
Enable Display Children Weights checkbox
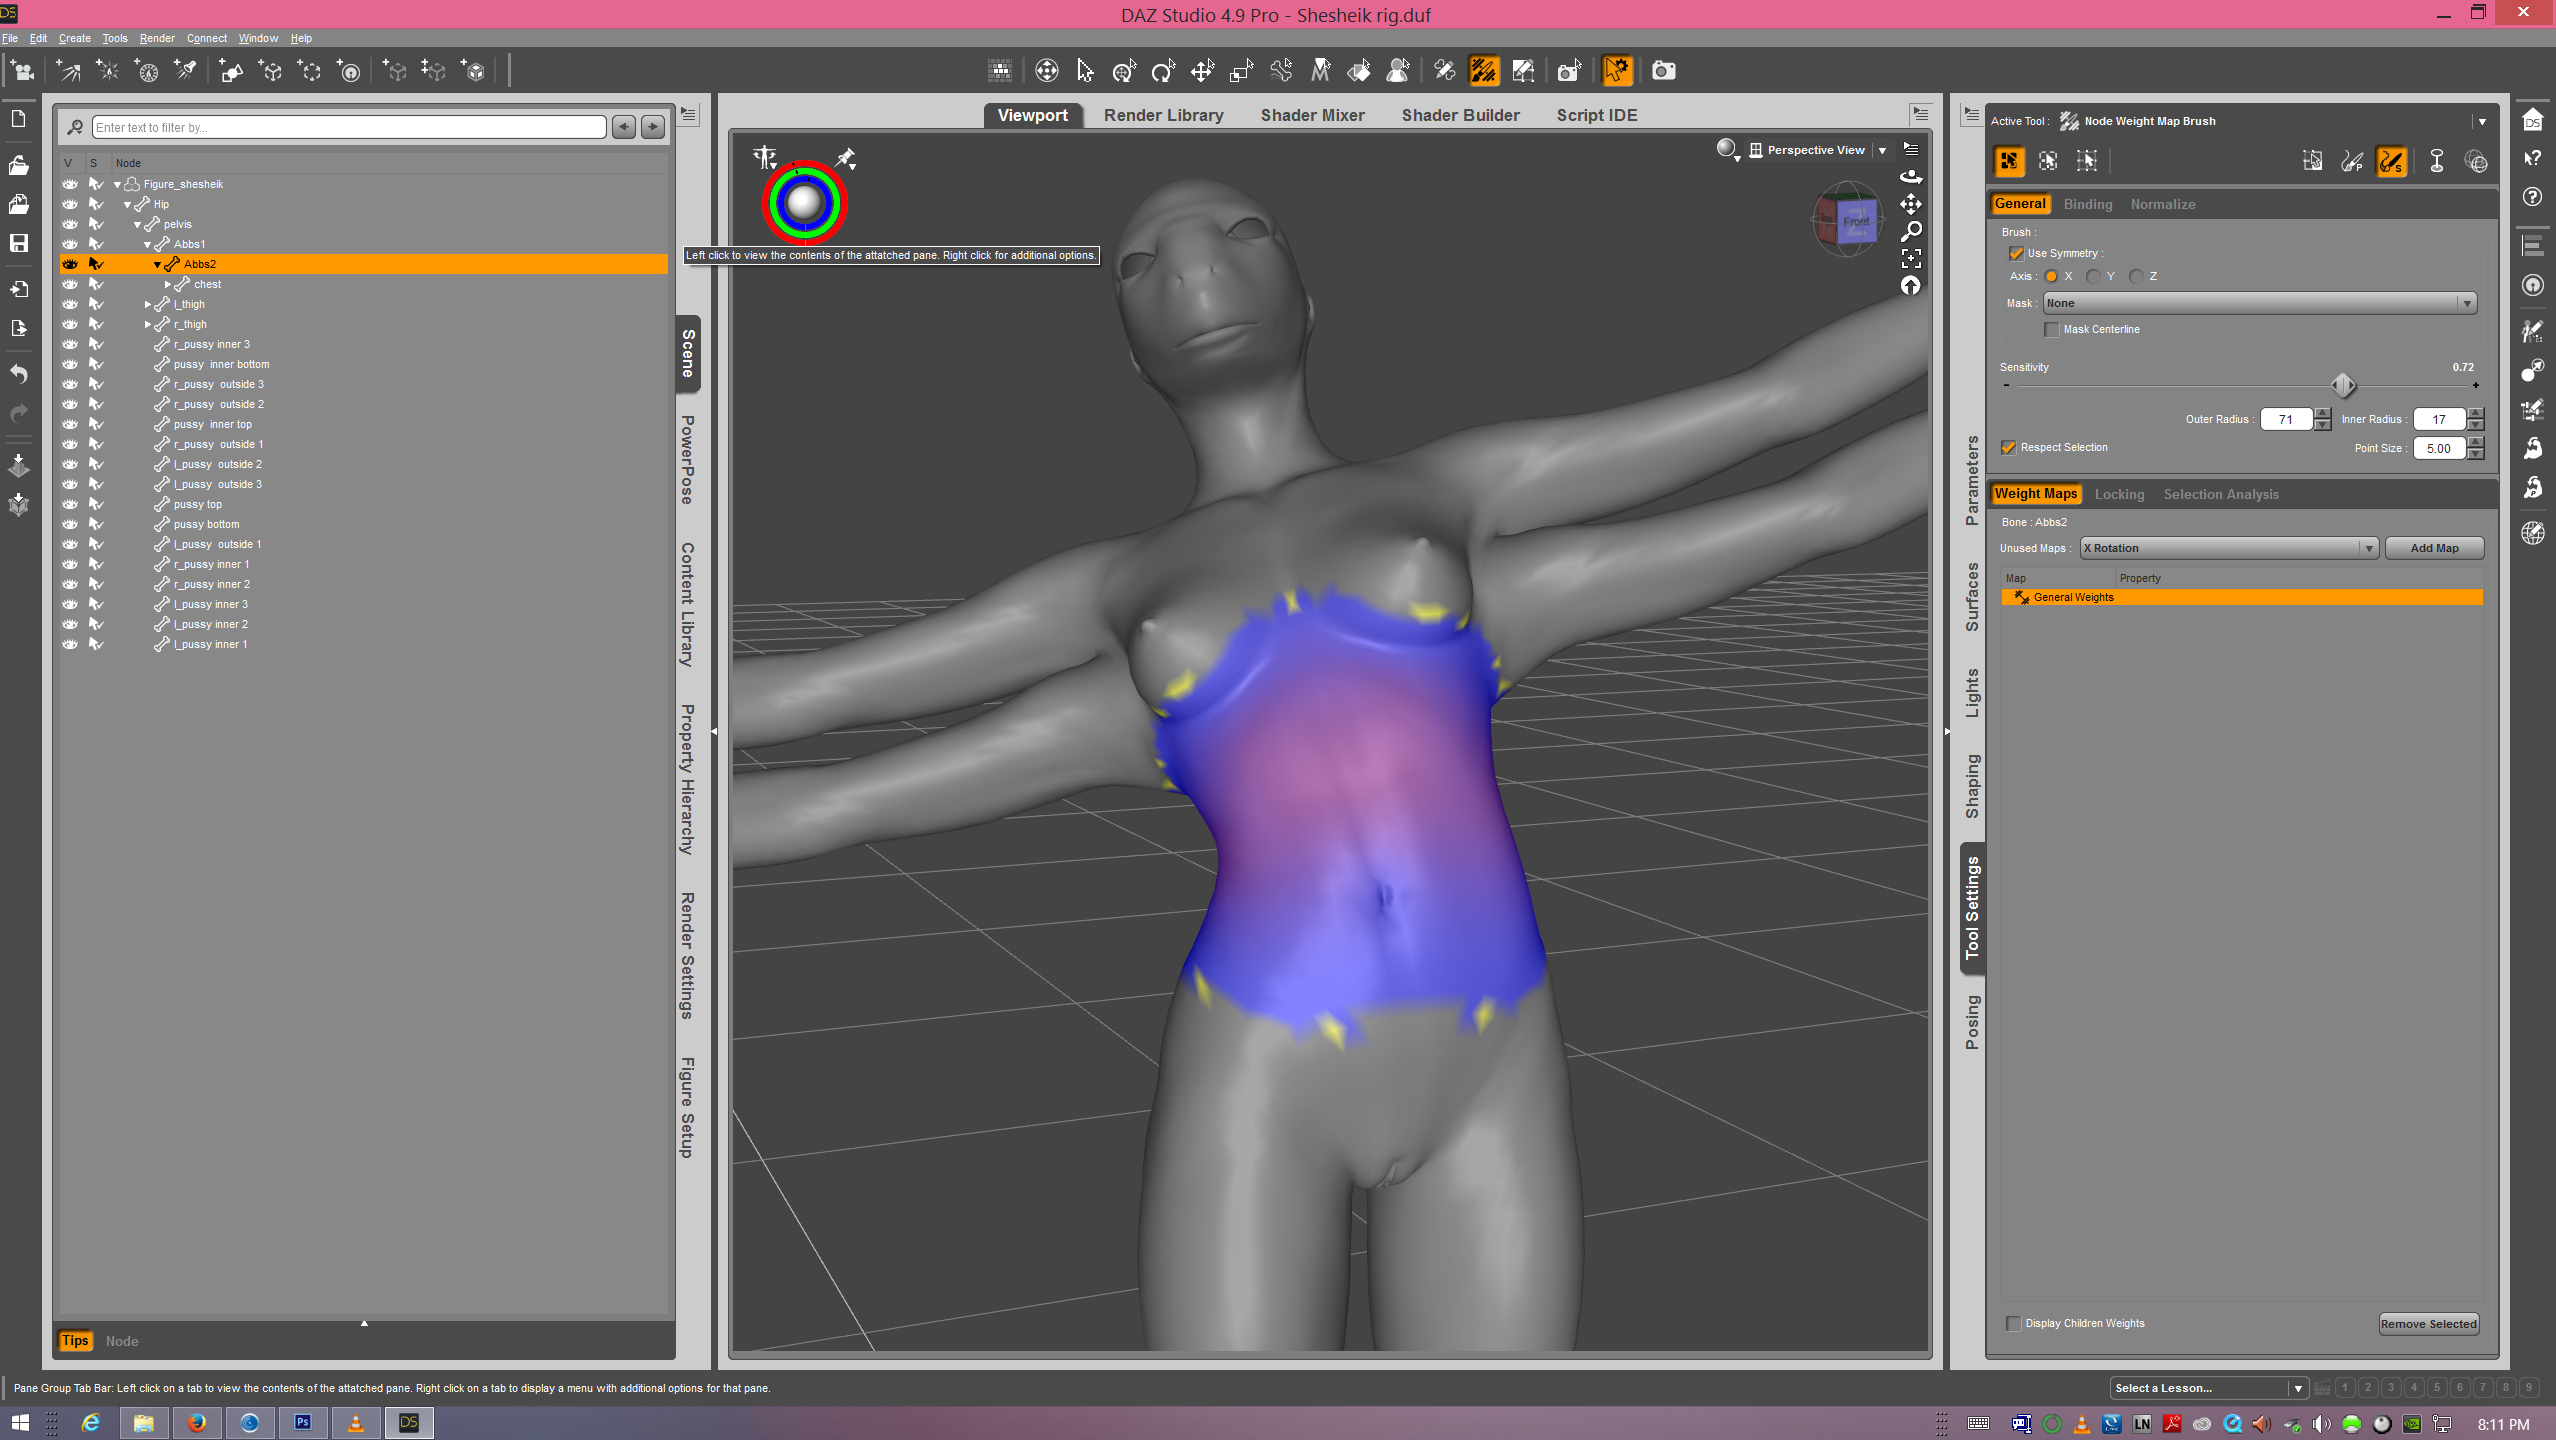[2014, 1323]
